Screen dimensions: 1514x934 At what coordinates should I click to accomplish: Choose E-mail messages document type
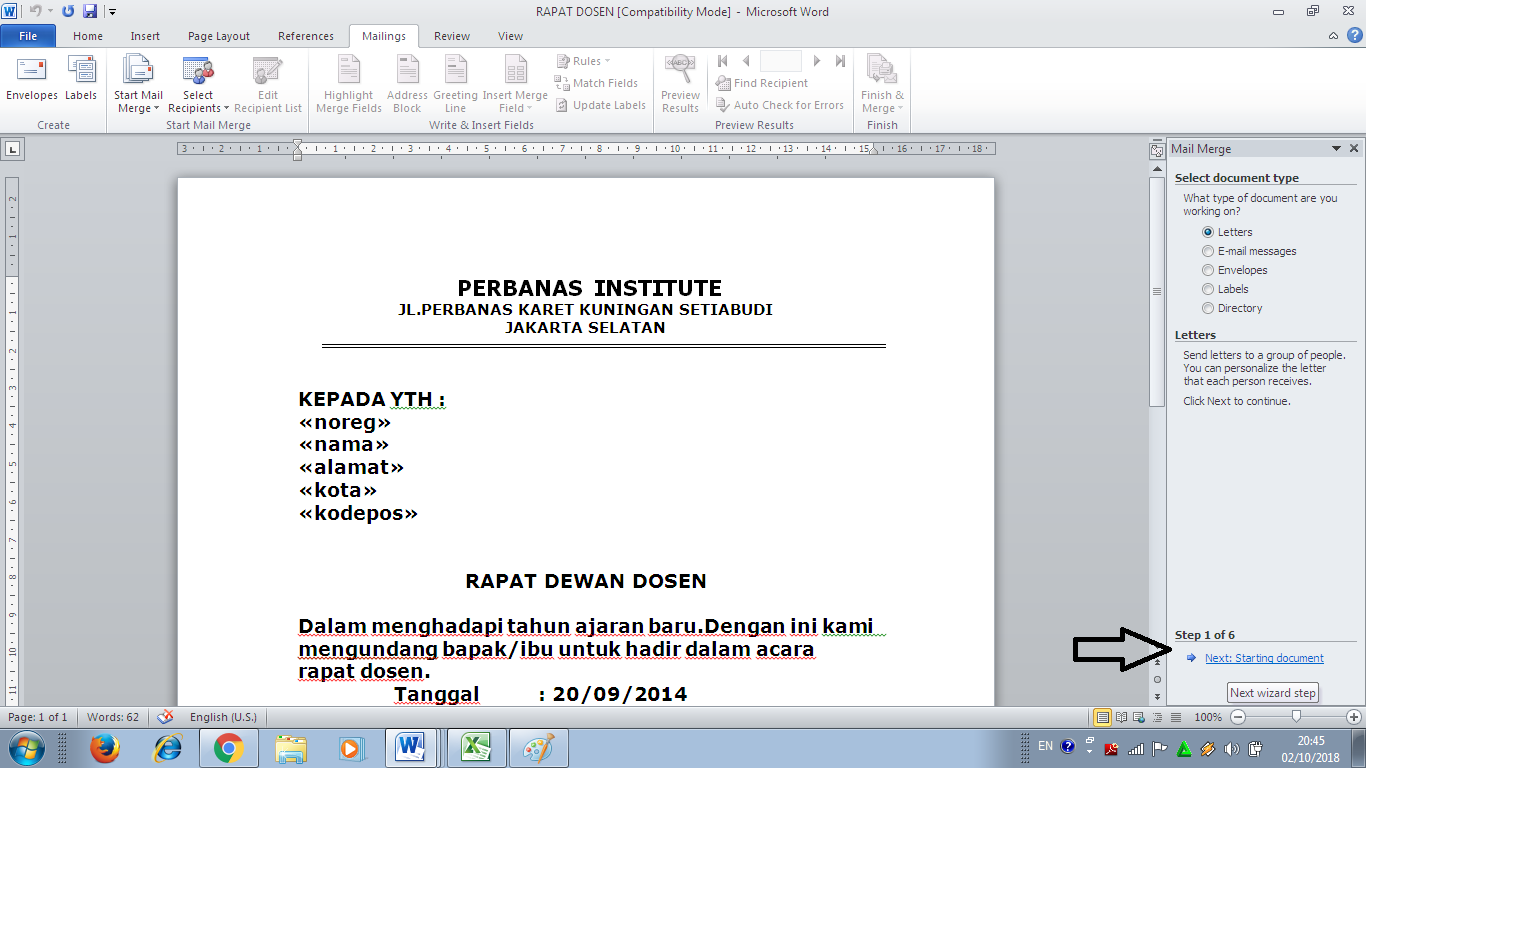1208,250
